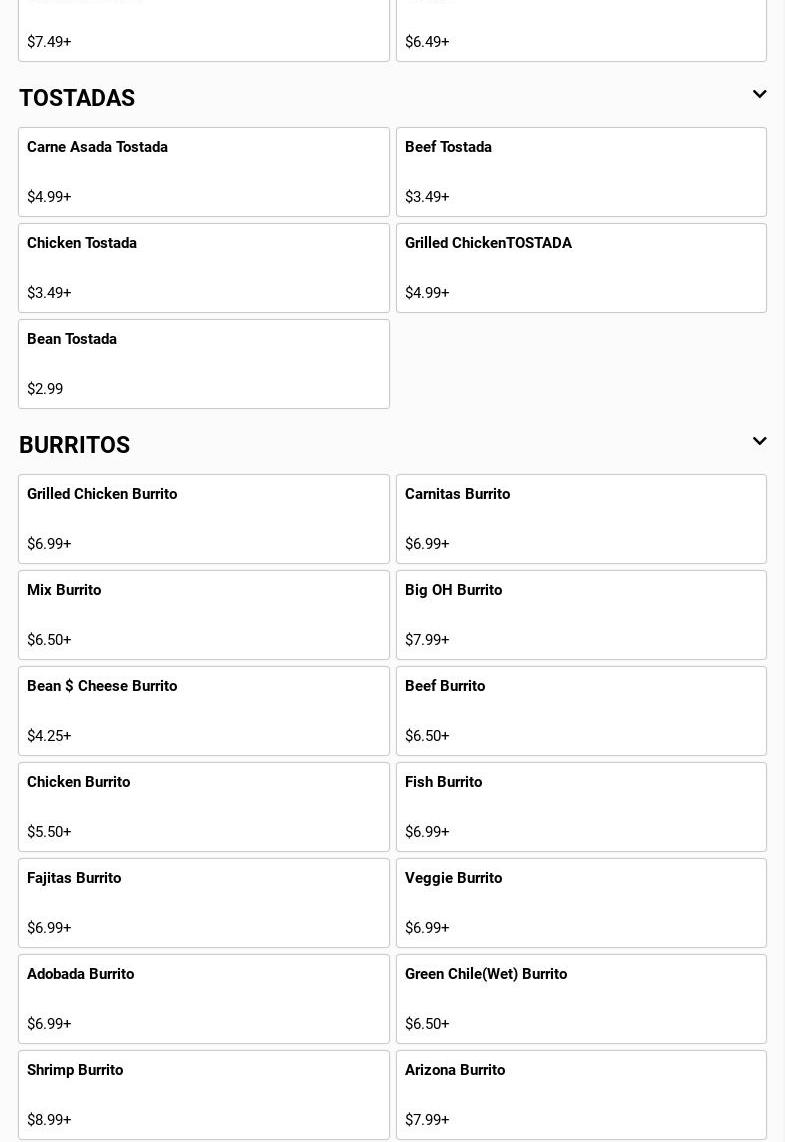Select the Carnitas Burrito card

point(581,519)
